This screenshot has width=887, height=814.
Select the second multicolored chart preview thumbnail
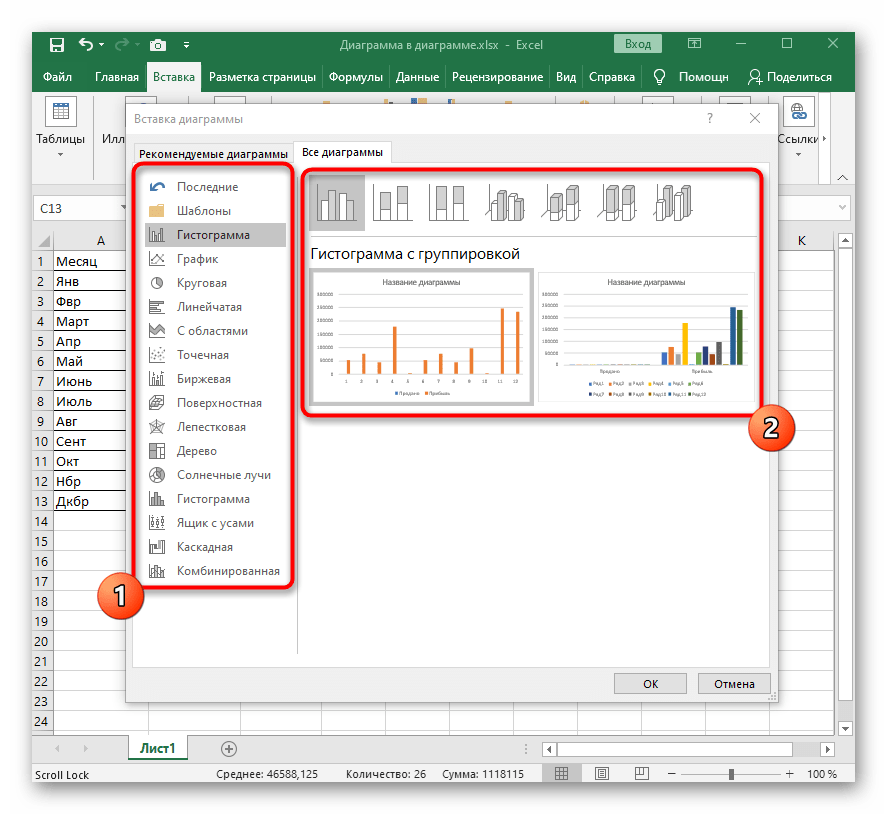click(646, 337)
